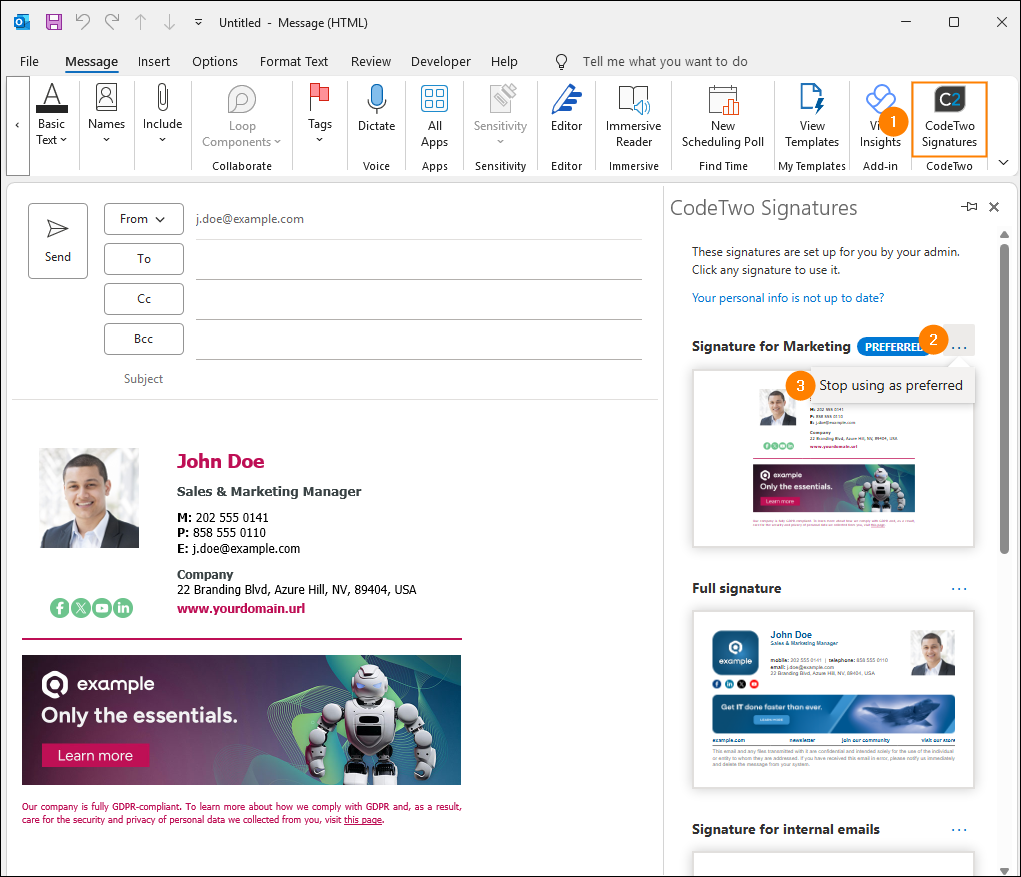Open 'Your personal info is not up to date?' link
Viewport: 1021px width, 877px height.
click(x=788, y=298)
